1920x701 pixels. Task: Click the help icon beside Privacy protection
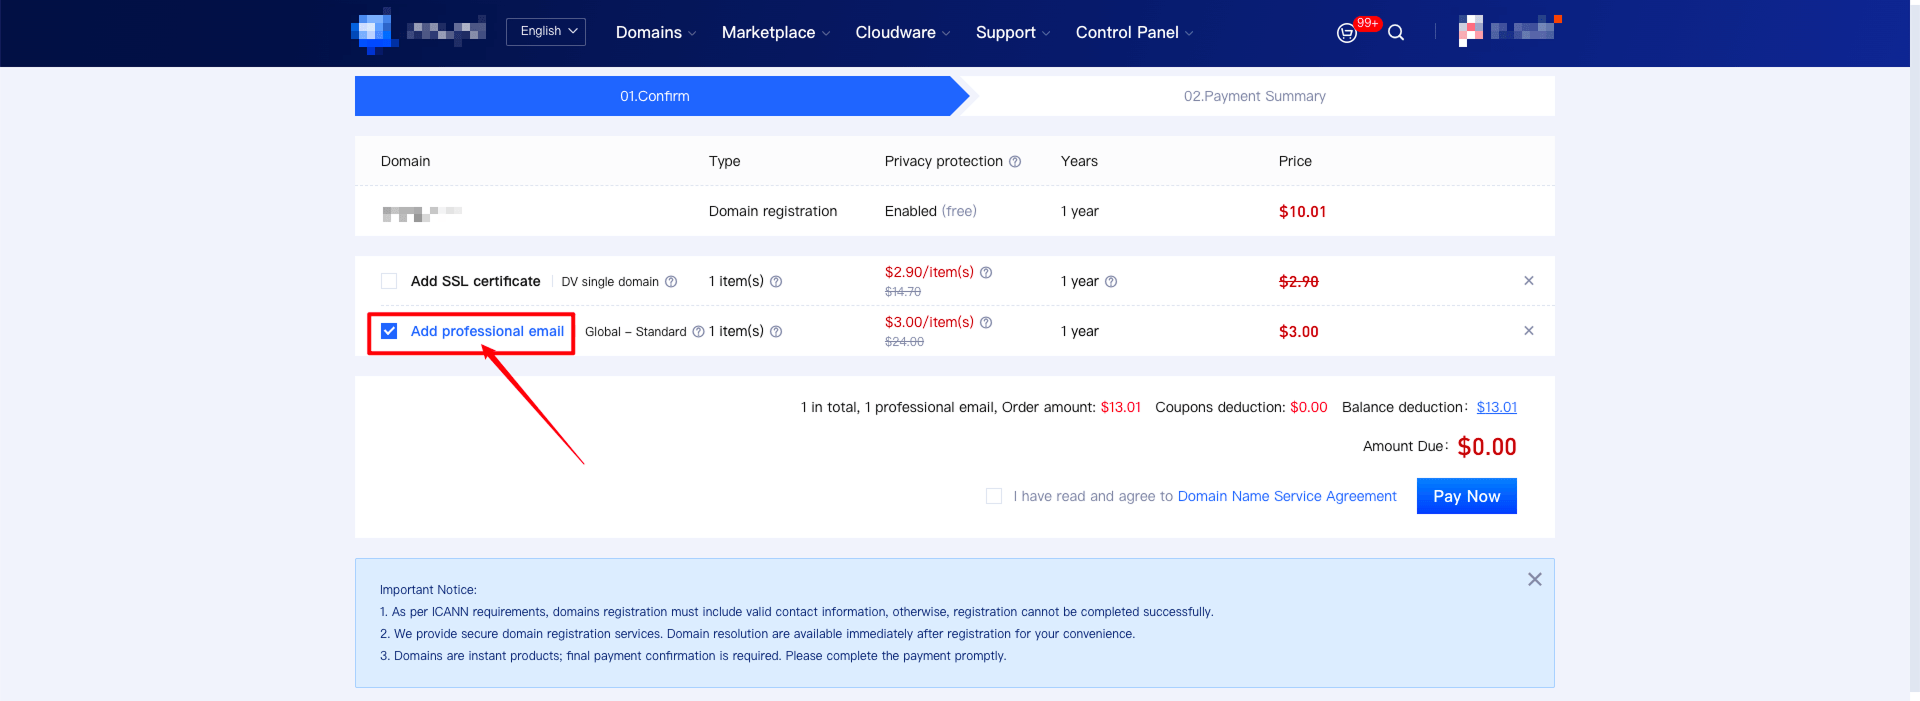point(1015,162)
